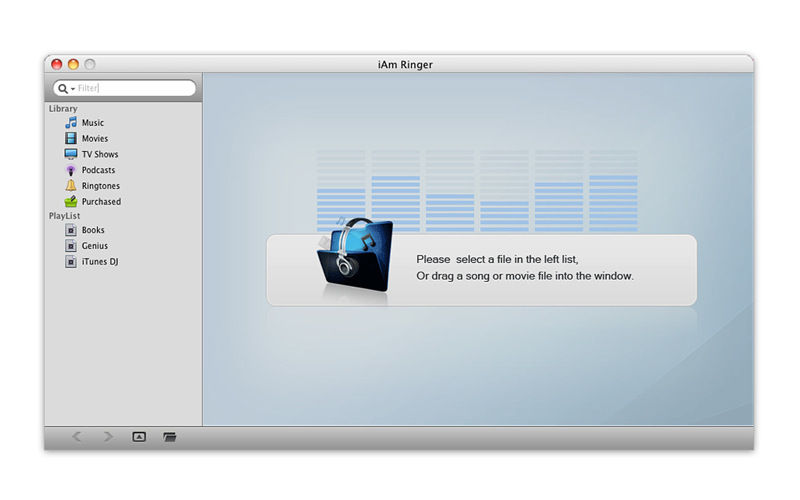Click the Movies filmstrip icon
800x500 pixels.
pyautogui.click(x=71, y=138)
